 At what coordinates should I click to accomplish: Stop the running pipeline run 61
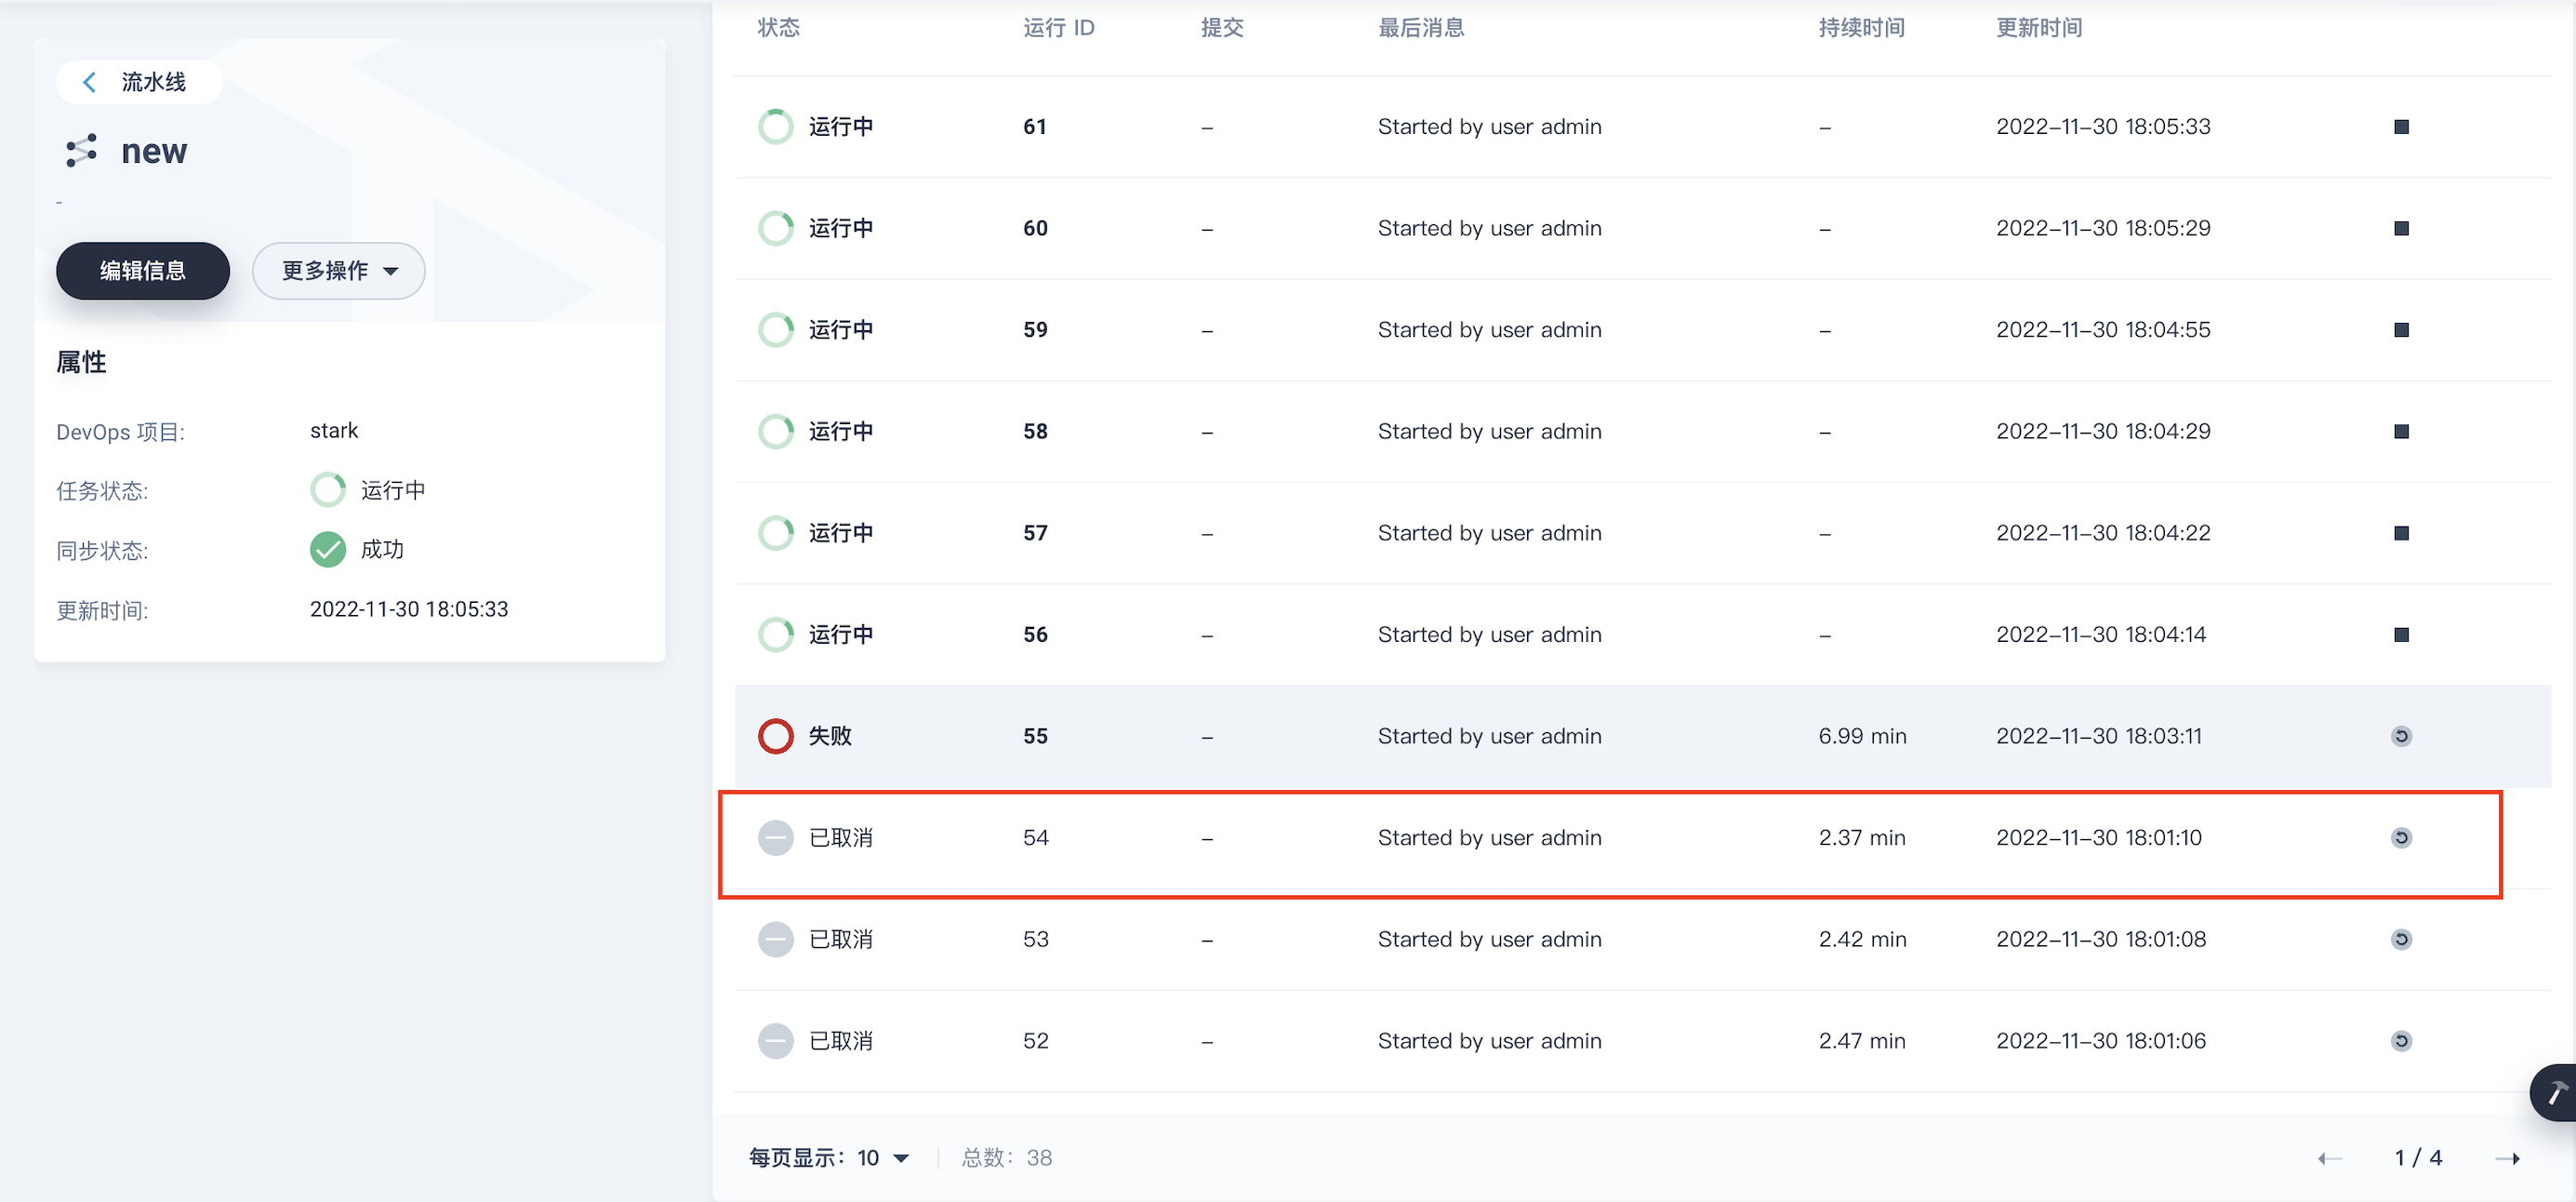click(x=2401, y=127)
